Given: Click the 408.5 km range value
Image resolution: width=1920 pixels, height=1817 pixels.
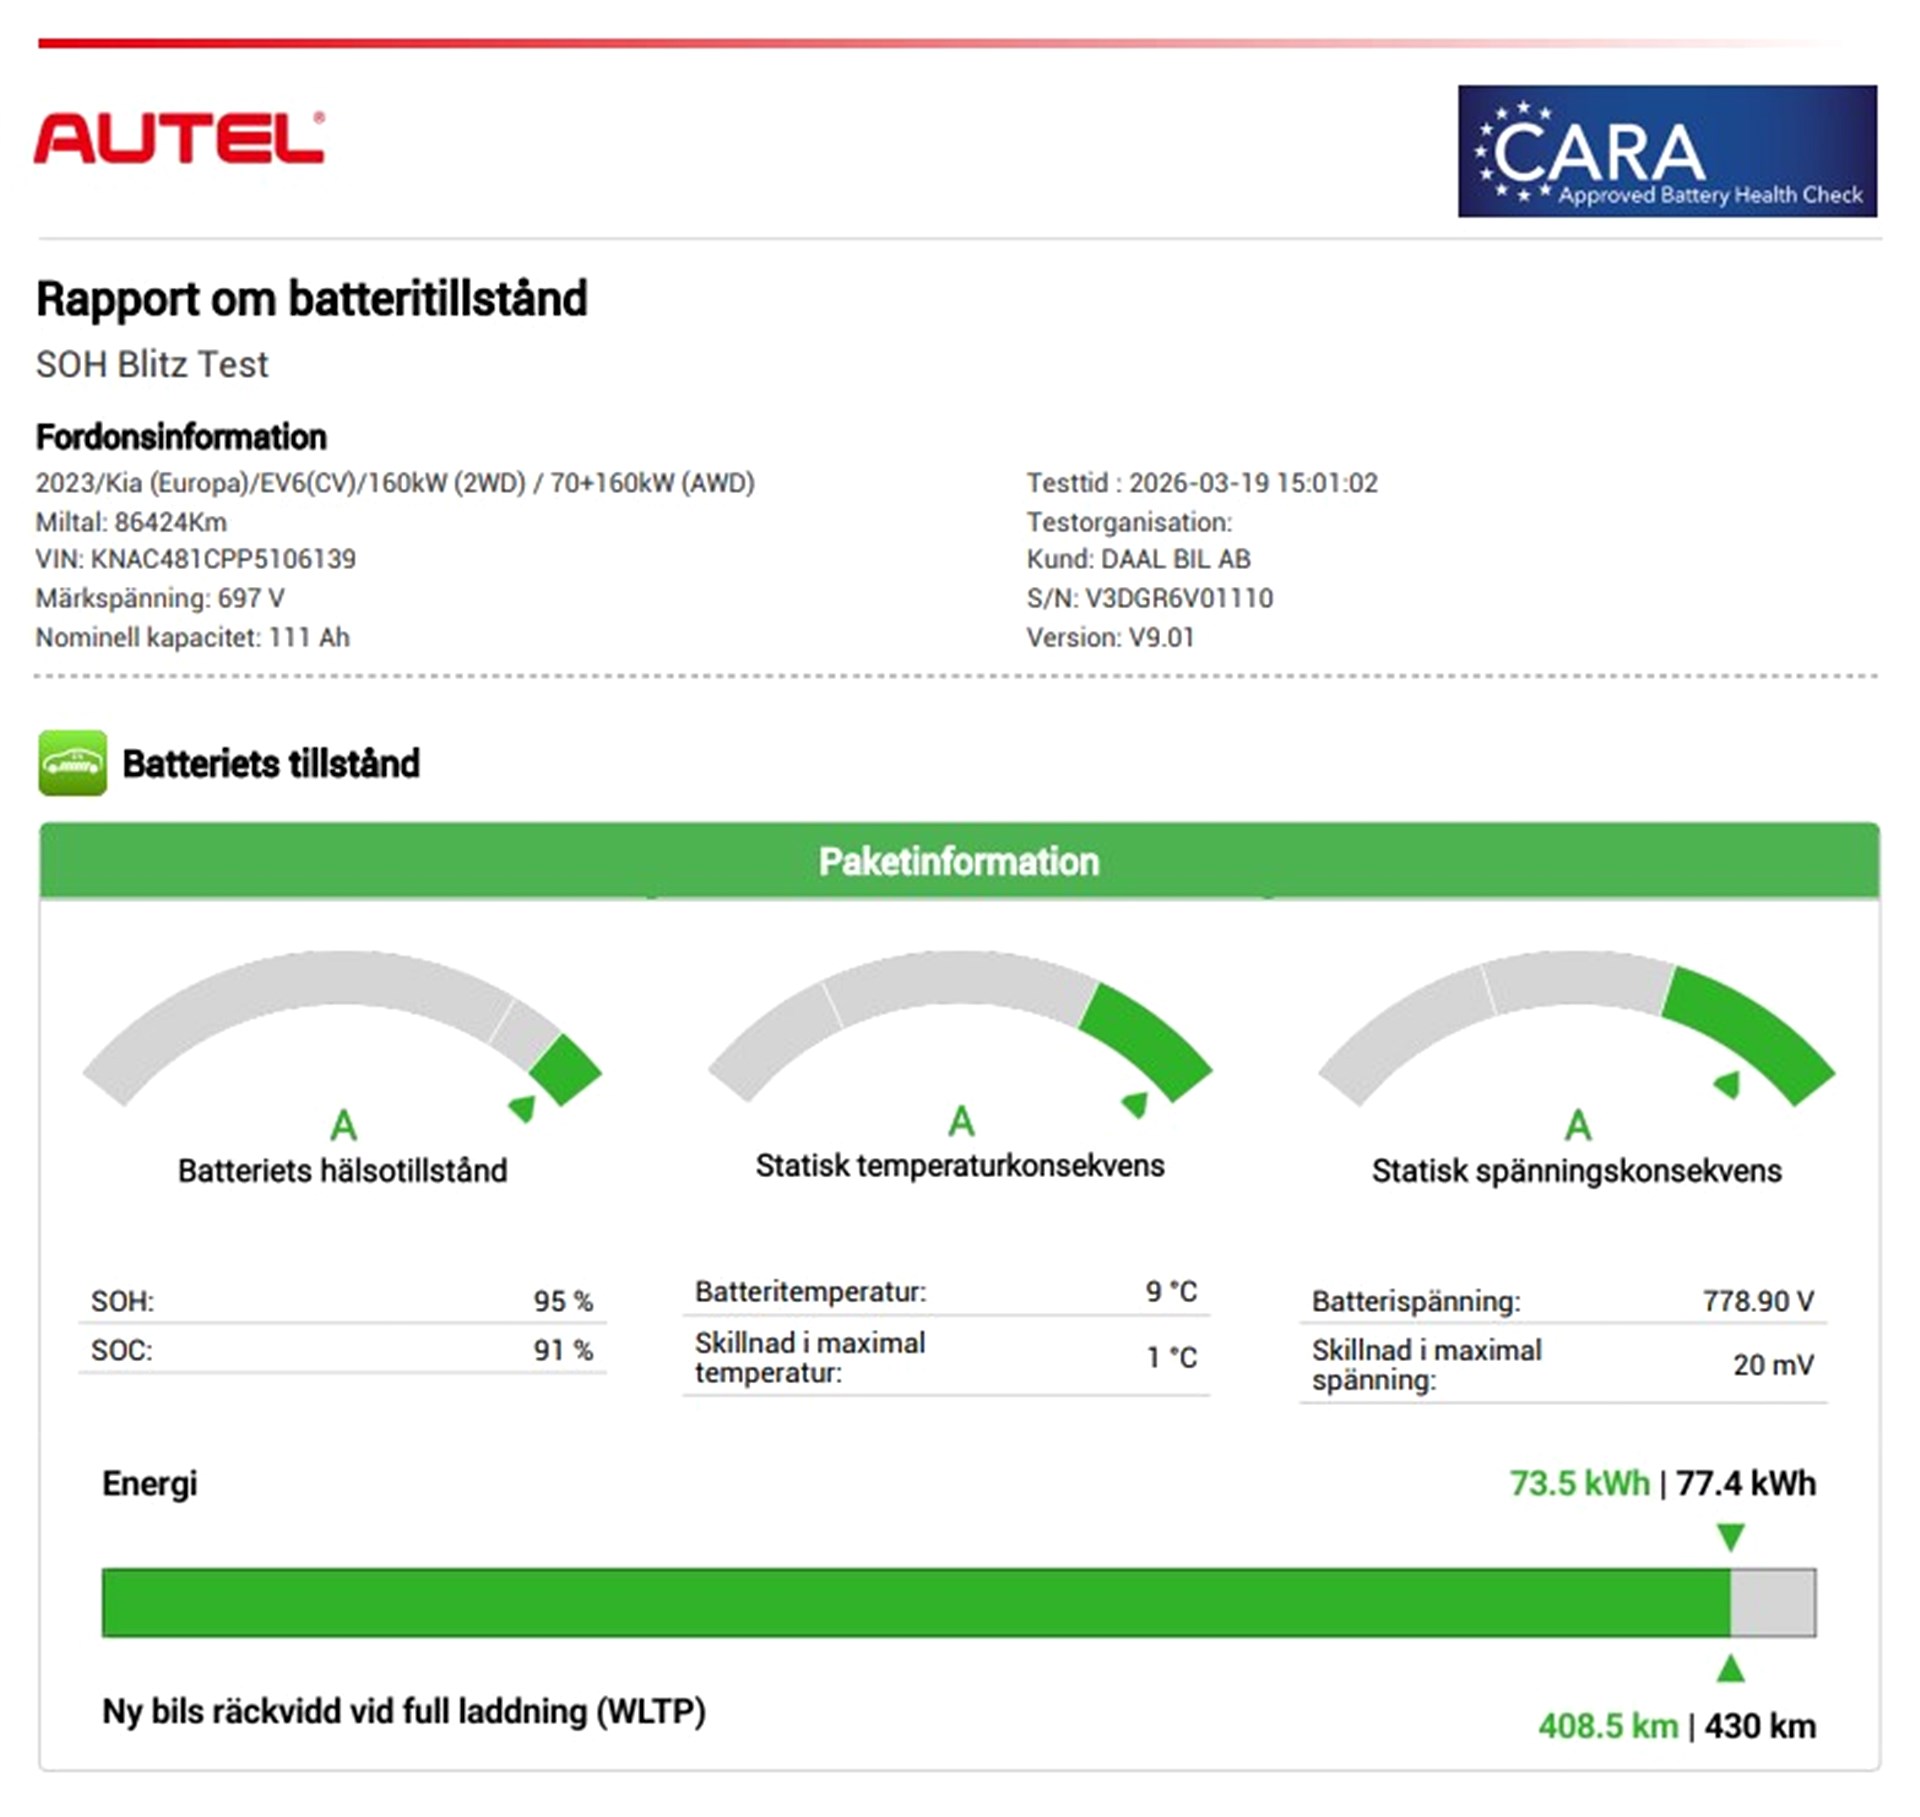Looking at the screenshot, I should pyautogui.click(x=1607, y=1726).
